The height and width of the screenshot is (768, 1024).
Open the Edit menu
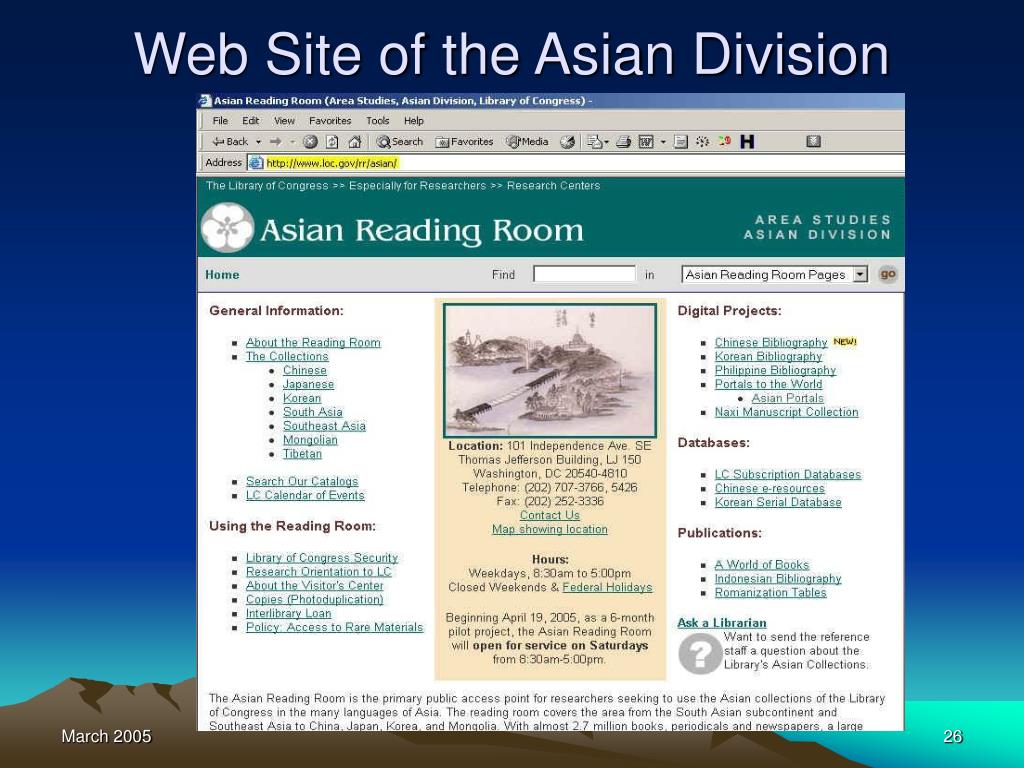tap(250, 121)
